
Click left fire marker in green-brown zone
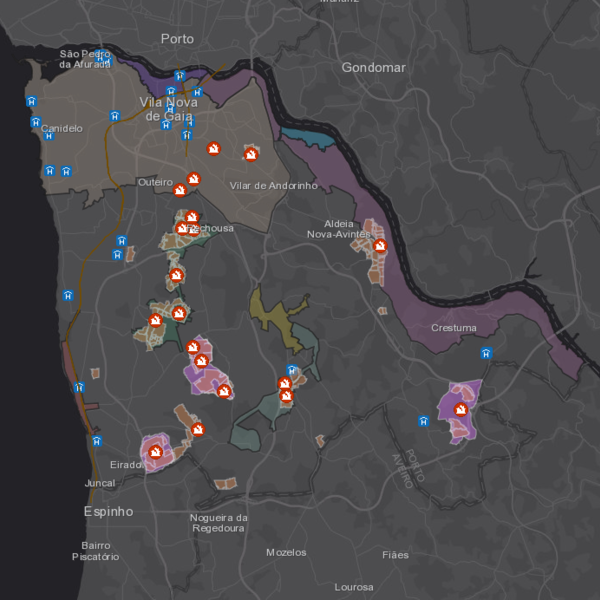(155, 320)
